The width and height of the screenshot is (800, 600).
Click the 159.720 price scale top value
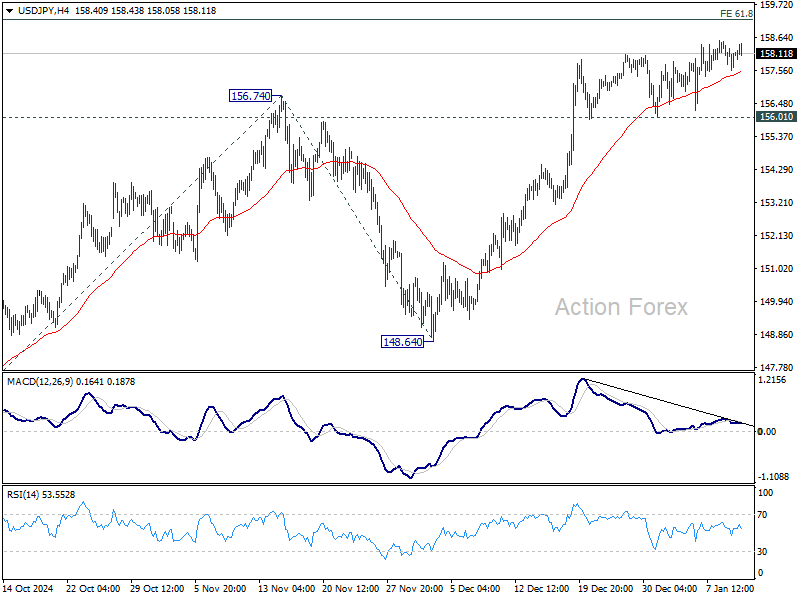[x=777, y=5]
